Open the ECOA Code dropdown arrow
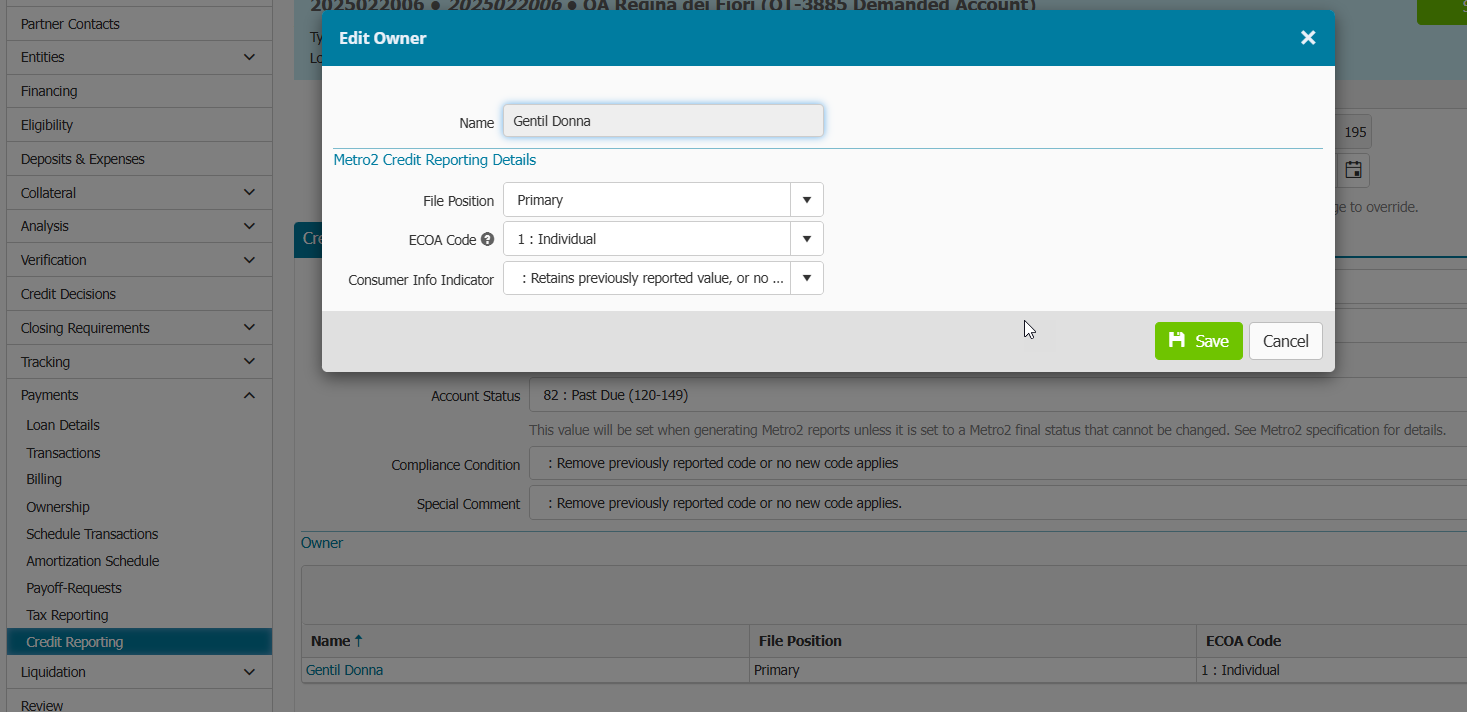 point(807,239)
